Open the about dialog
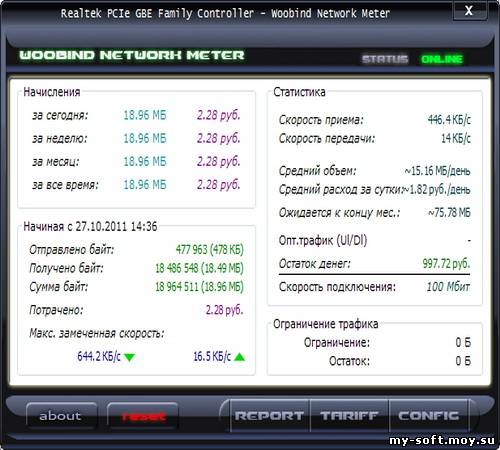Viewport: 500px width, 450px height. tap(61, 416)
